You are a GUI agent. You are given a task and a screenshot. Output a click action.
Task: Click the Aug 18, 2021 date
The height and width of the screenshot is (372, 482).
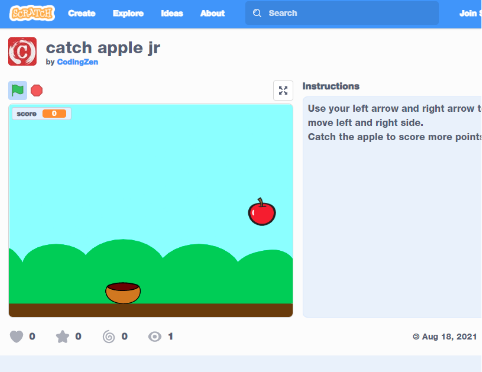[x=449, y=337]
